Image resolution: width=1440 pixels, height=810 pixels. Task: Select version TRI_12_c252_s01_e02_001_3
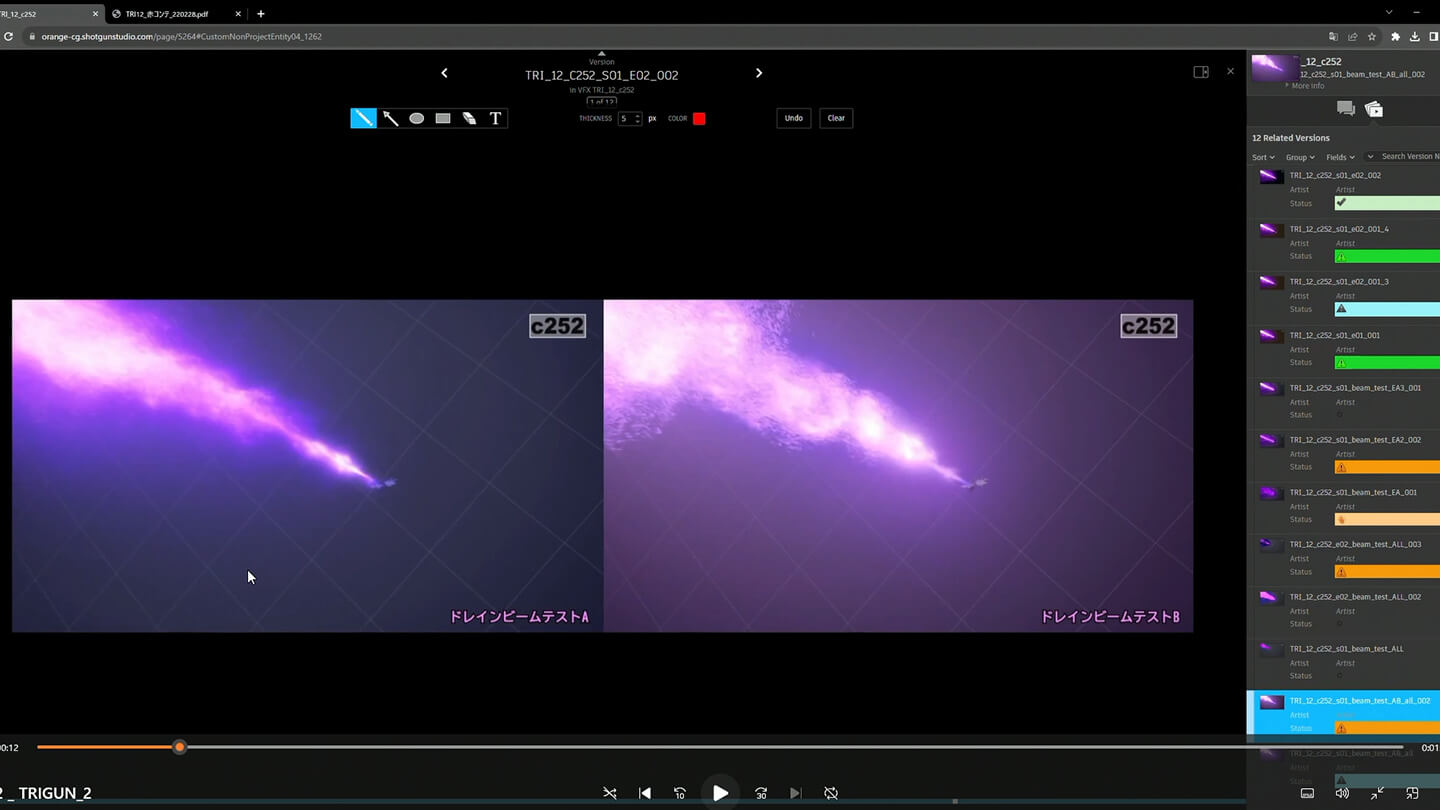[1339, 282]
